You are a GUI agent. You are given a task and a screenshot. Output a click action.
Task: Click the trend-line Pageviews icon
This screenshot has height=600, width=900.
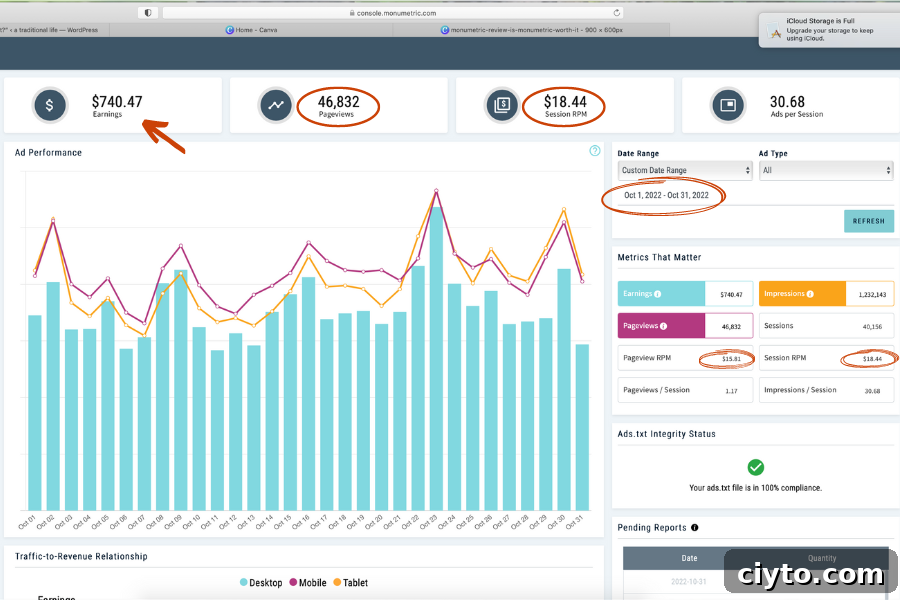click(x=276, y=106)
